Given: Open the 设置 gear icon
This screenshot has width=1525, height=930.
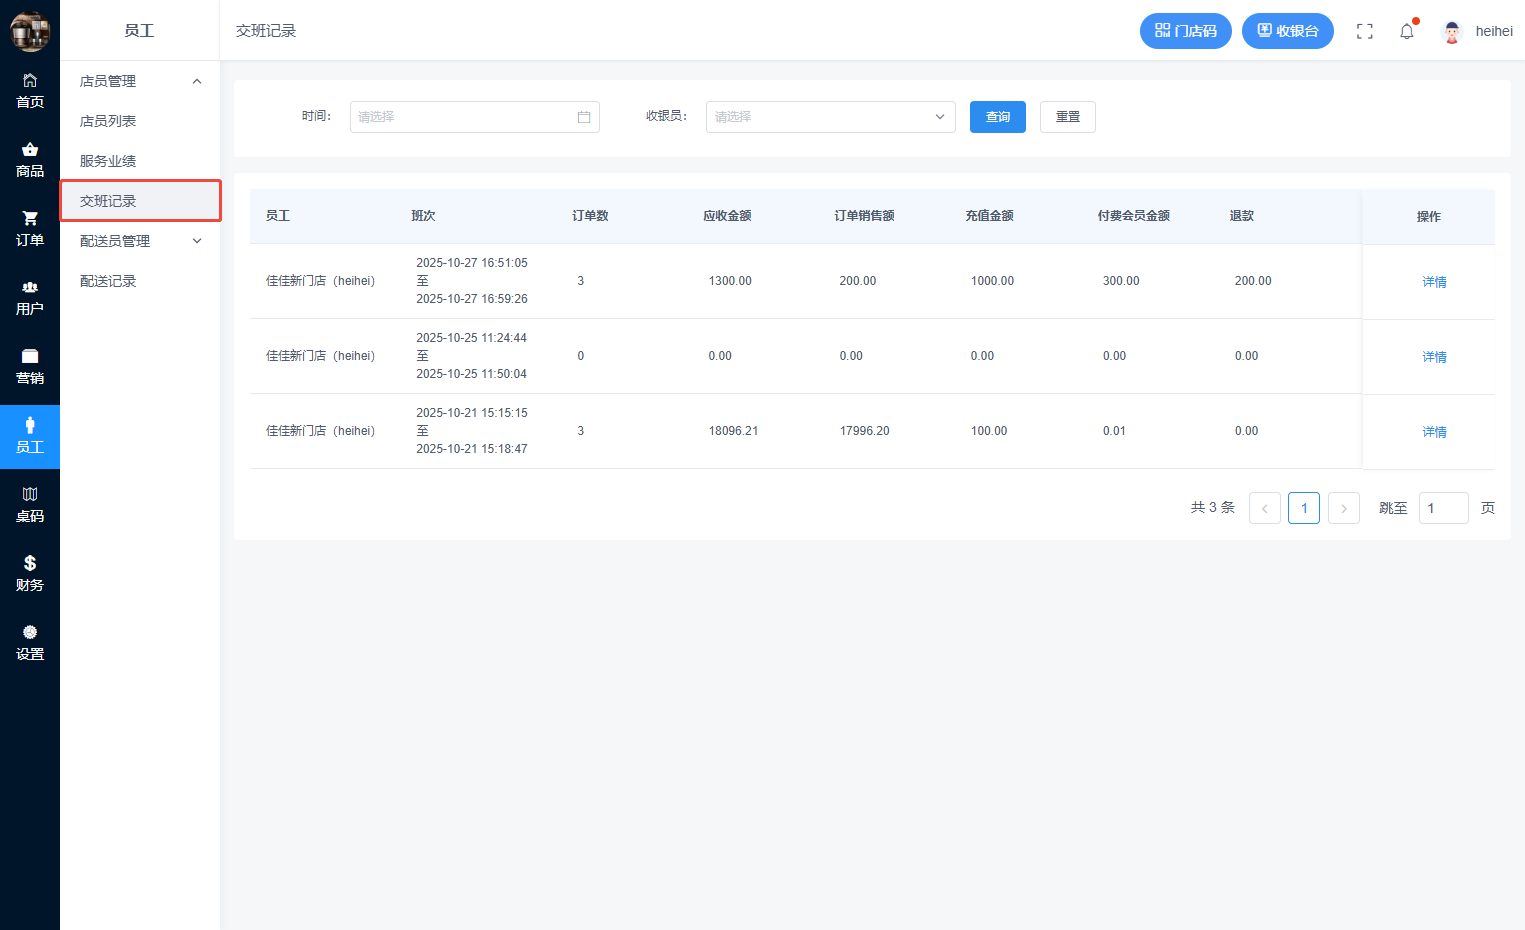Looking at the screenshot, I should [x=30, y=633].
